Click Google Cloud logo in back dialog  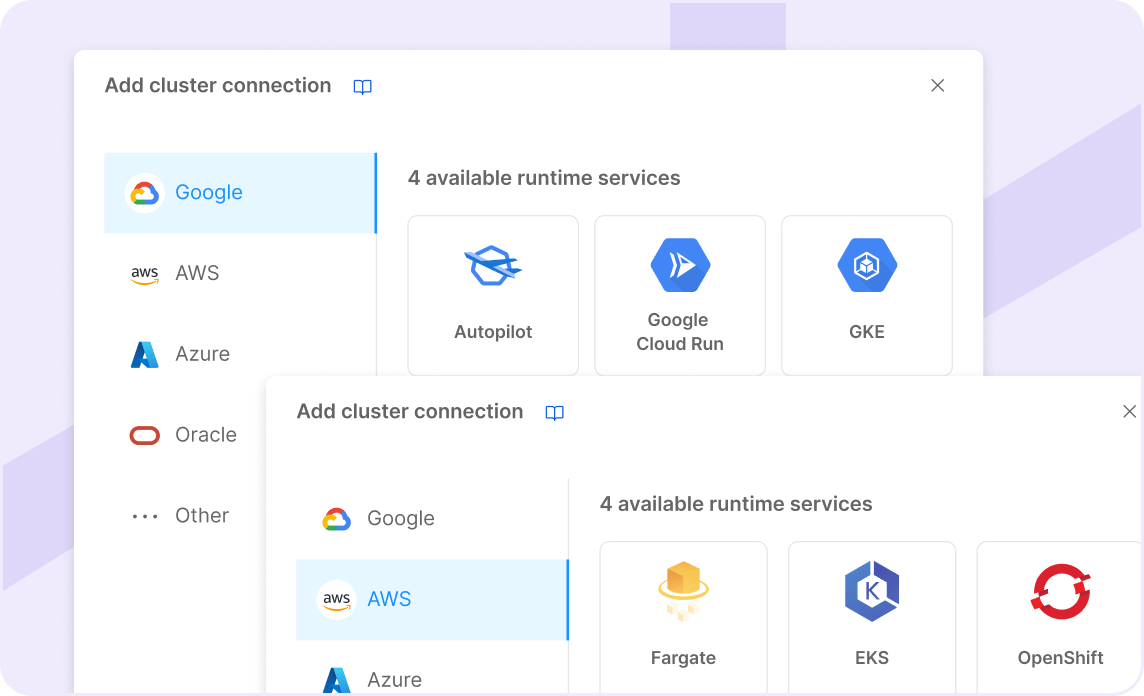144,193
